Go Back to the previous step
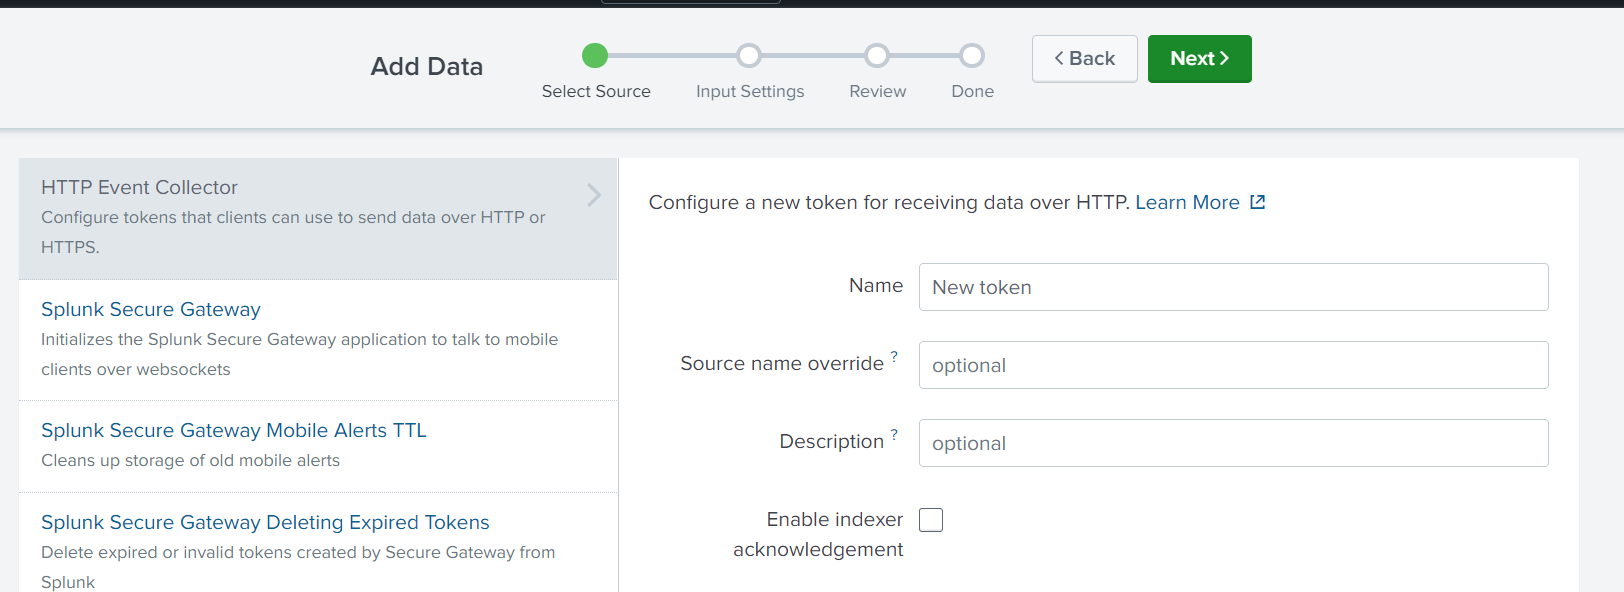1624x592 pixels. (1085, 59)
